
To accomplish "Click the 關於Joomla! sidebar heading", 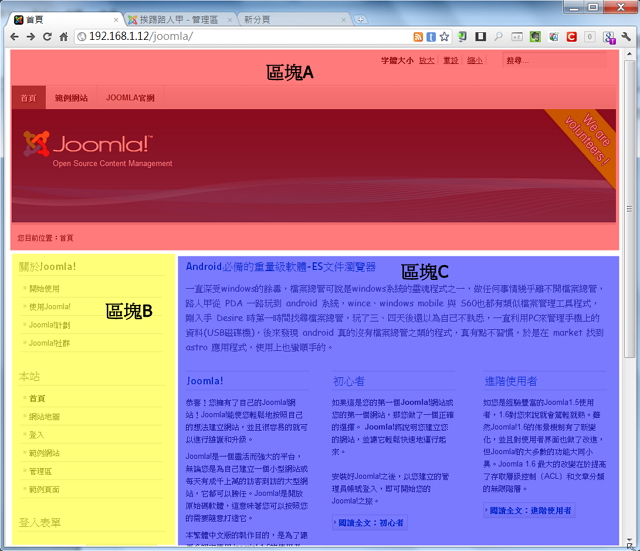I will click(47, 267).
